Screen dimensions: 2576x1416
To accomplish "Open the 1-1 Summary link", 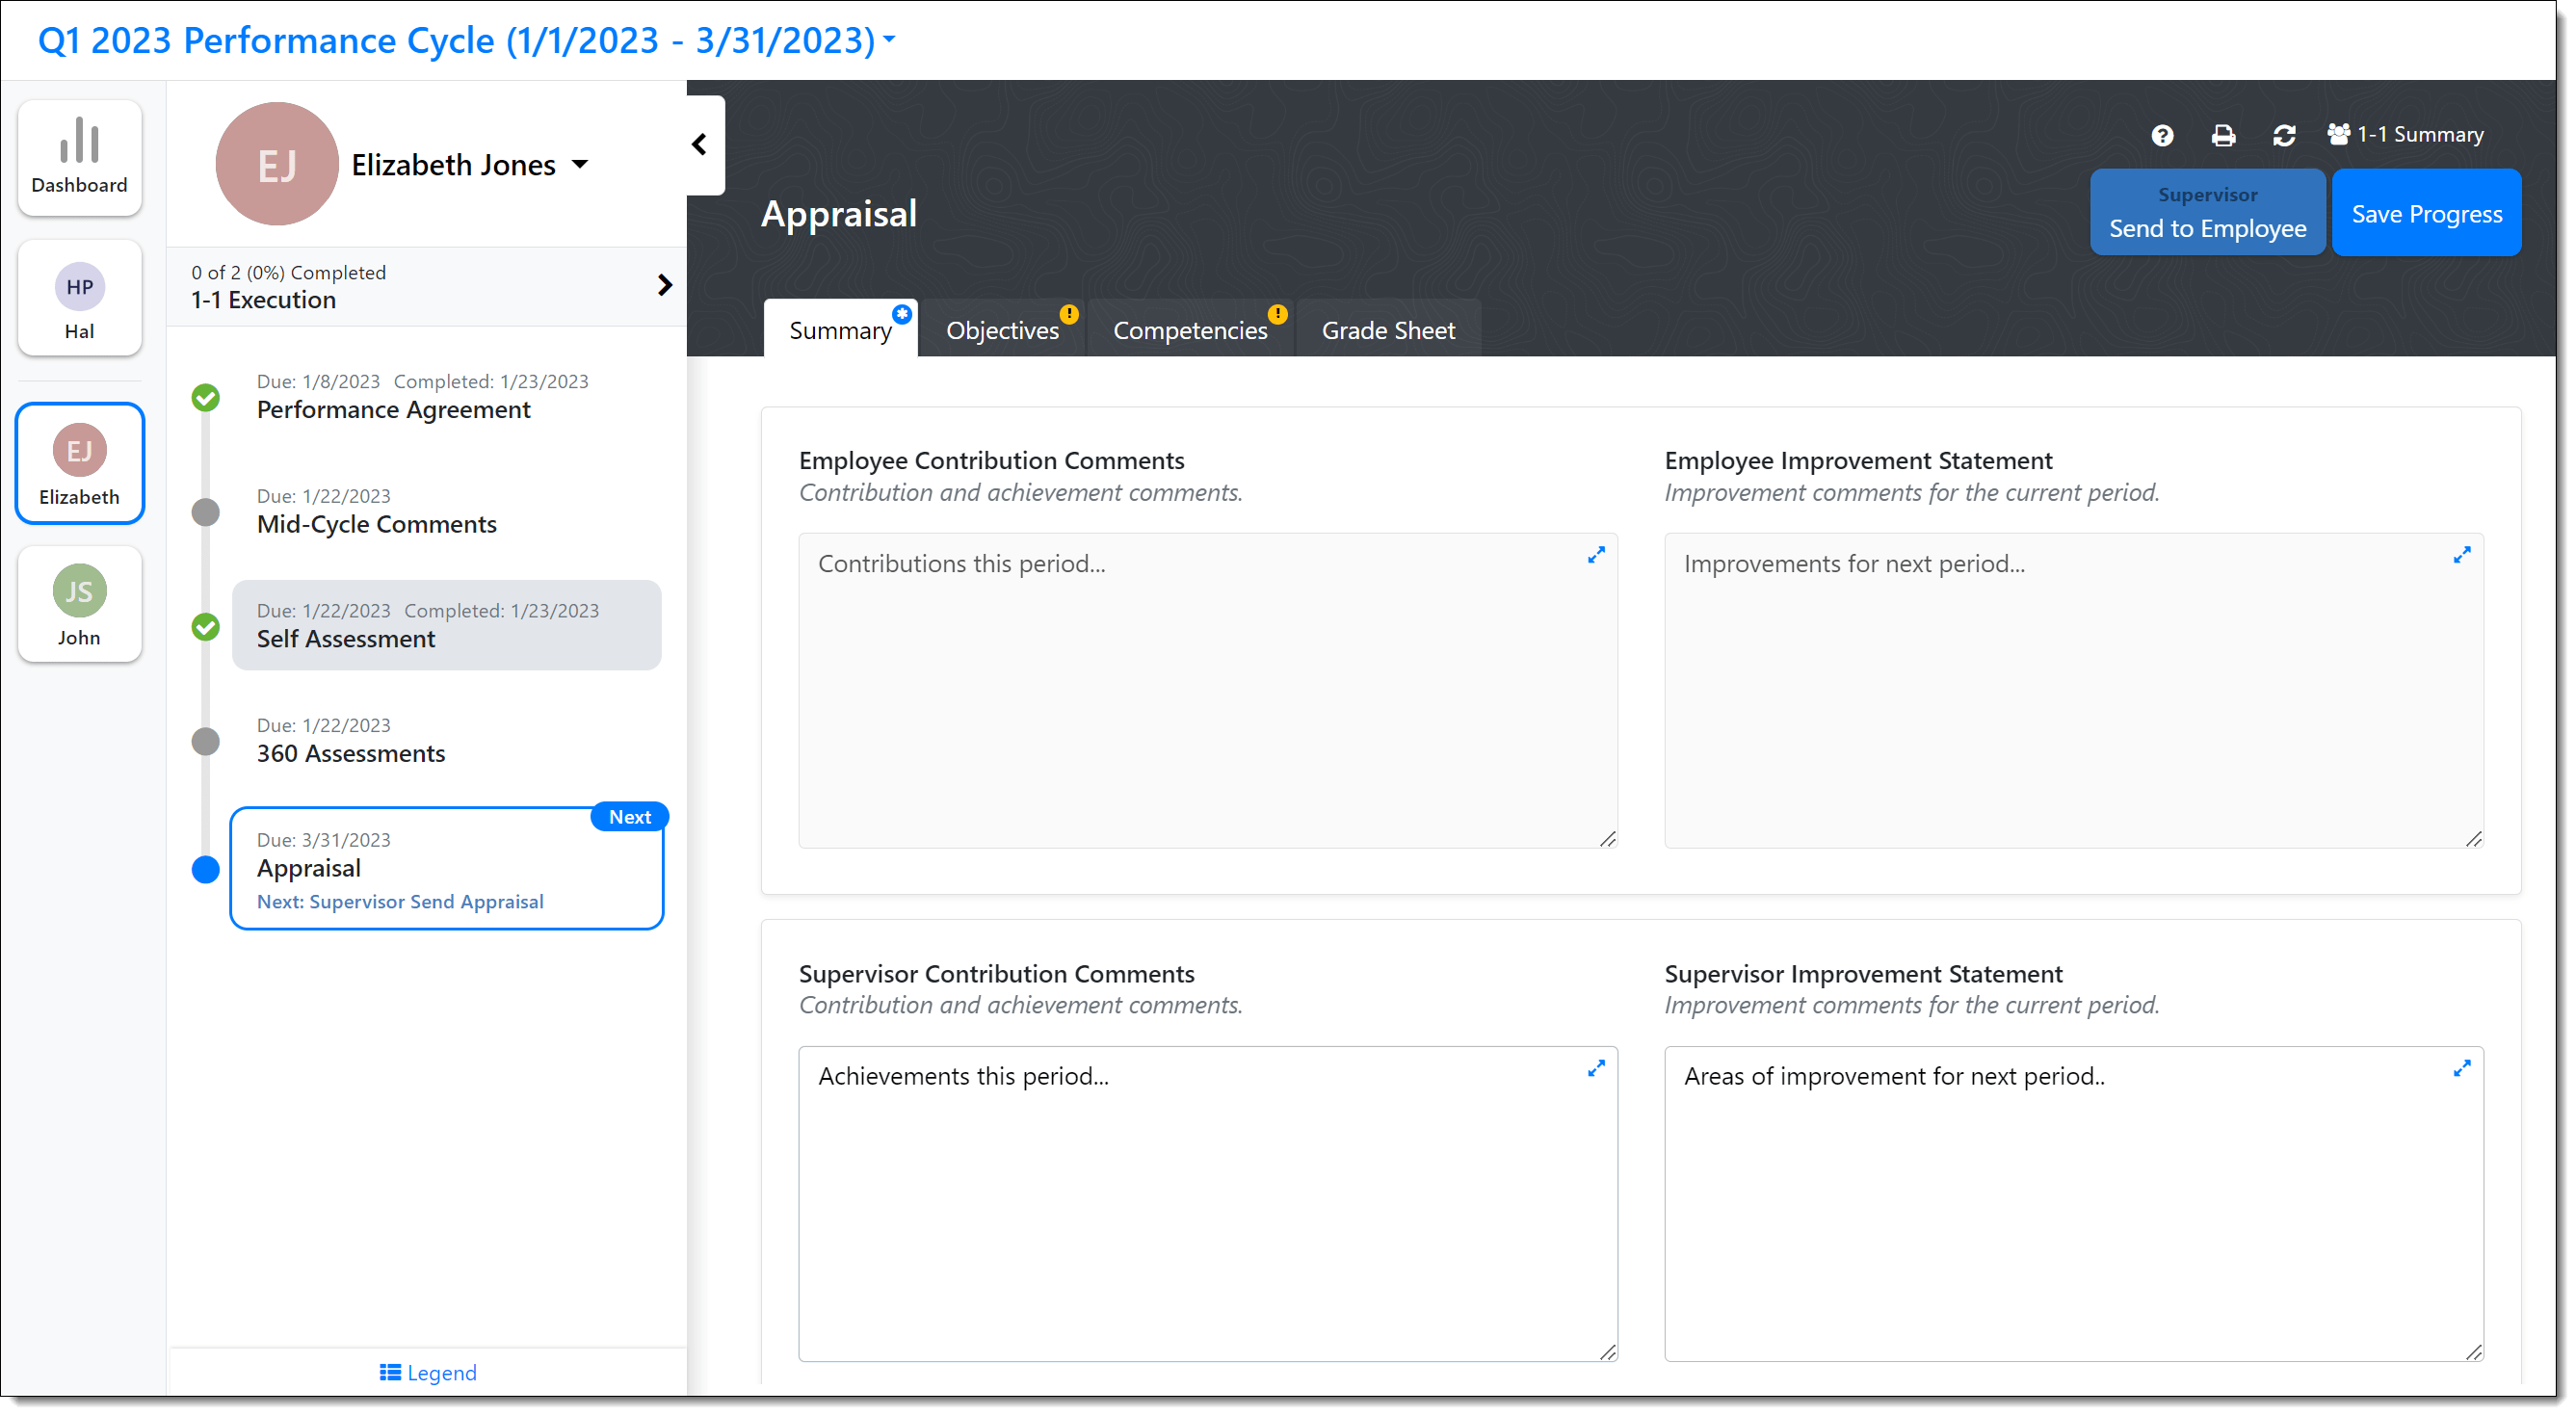I will click(x=2405, y=134).
